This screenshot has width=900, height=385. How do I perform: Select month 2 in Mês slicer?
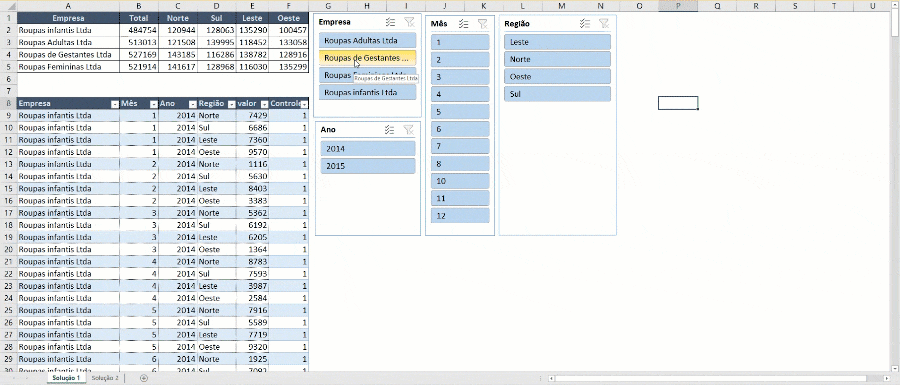pyautogui.click(x=460, y=60)
